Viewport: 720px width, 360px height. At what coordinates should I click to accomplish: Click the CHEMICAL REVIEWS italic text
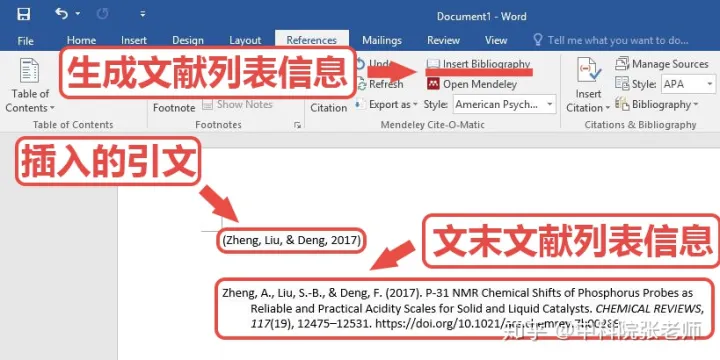coord(649,309)
